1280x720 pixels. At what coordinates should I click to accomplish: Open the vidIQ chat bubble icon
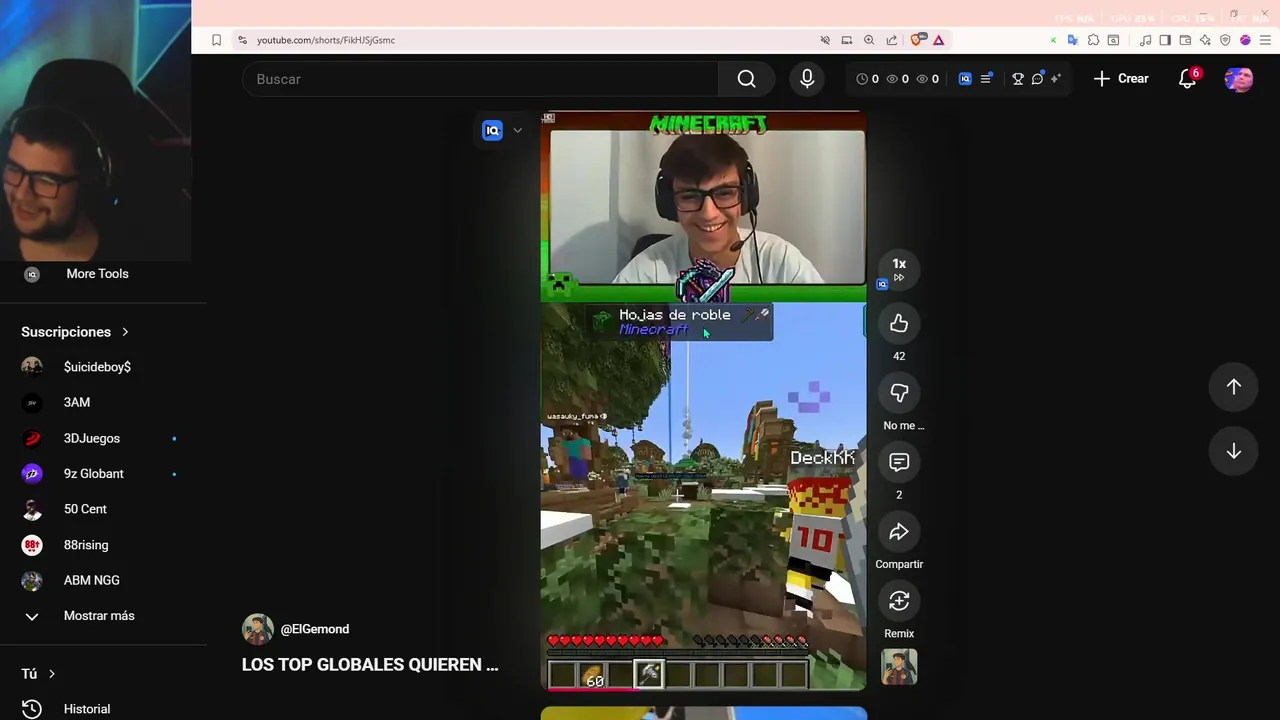(x=1037, y=79)
